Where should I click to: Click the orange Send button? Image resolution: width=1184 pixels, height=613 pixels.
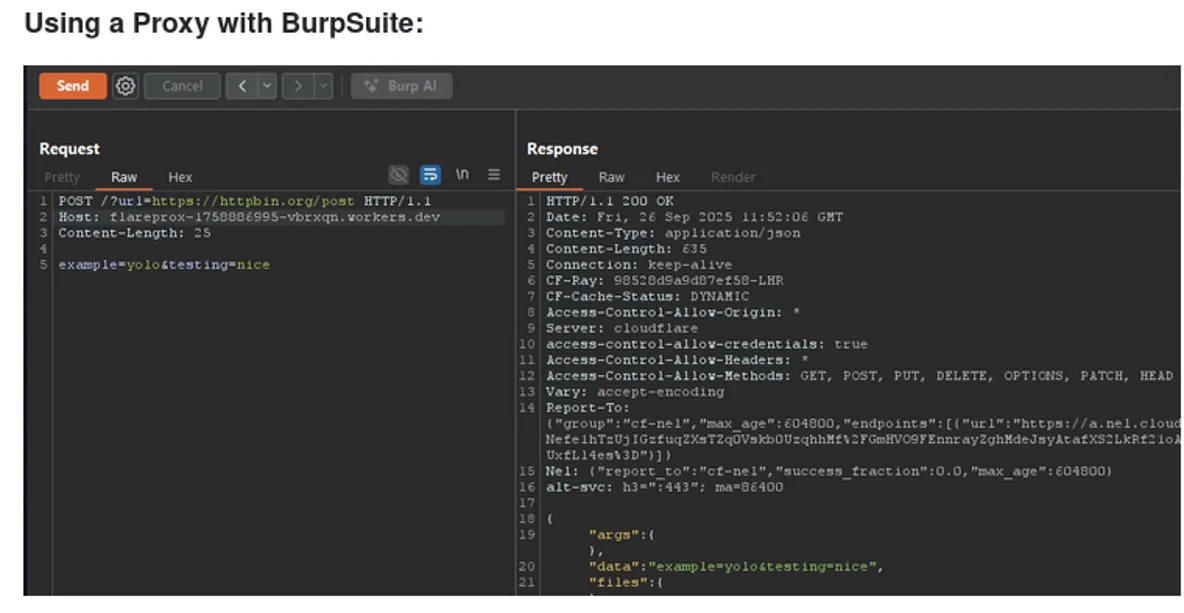coord(72,86)
